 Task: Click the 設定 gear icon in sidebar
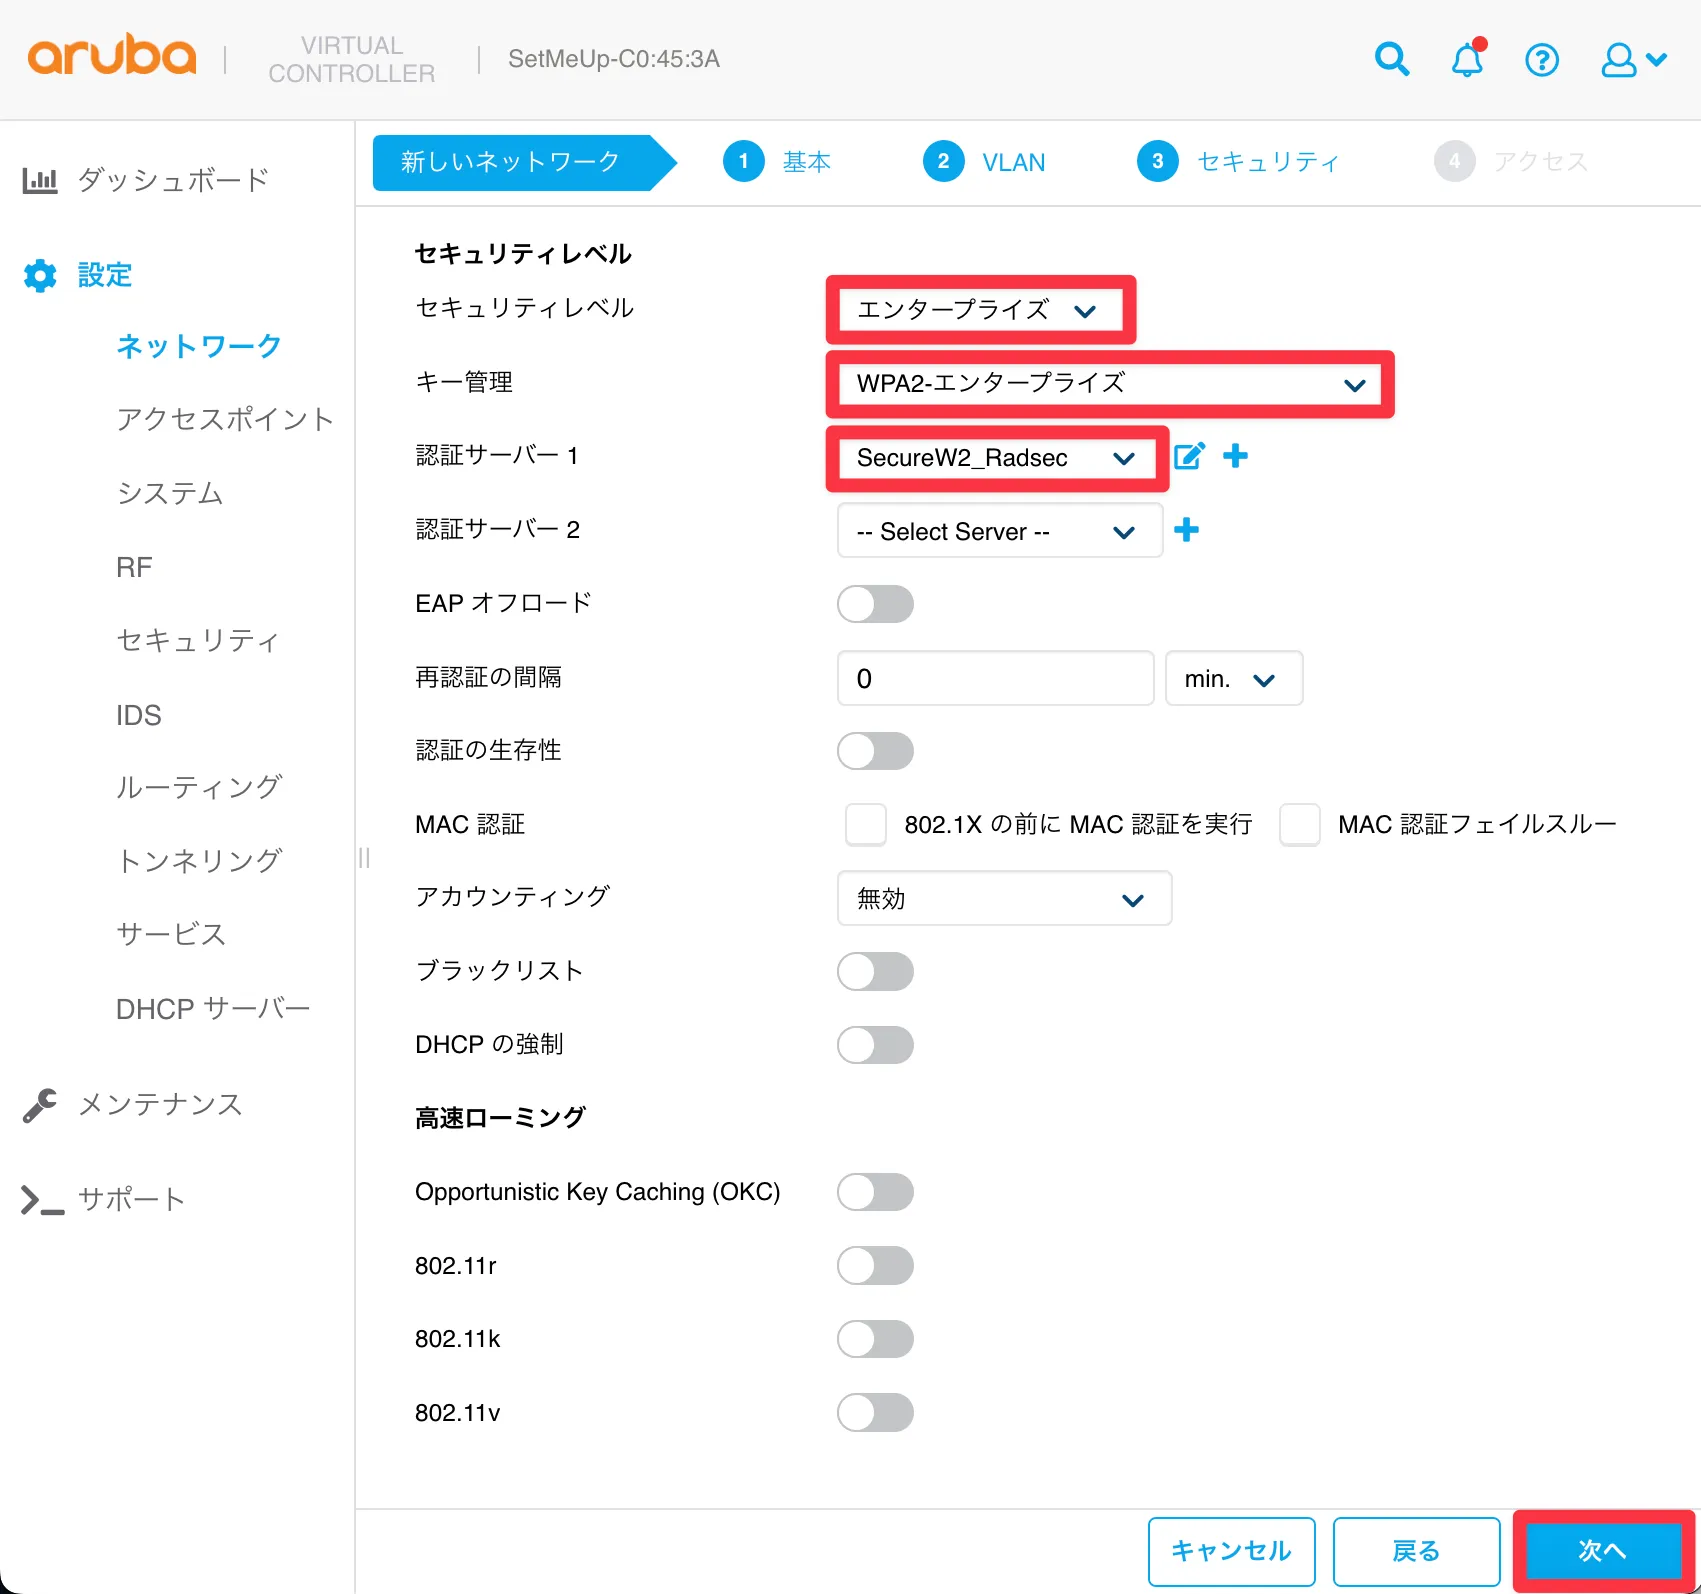pos(40,275)
